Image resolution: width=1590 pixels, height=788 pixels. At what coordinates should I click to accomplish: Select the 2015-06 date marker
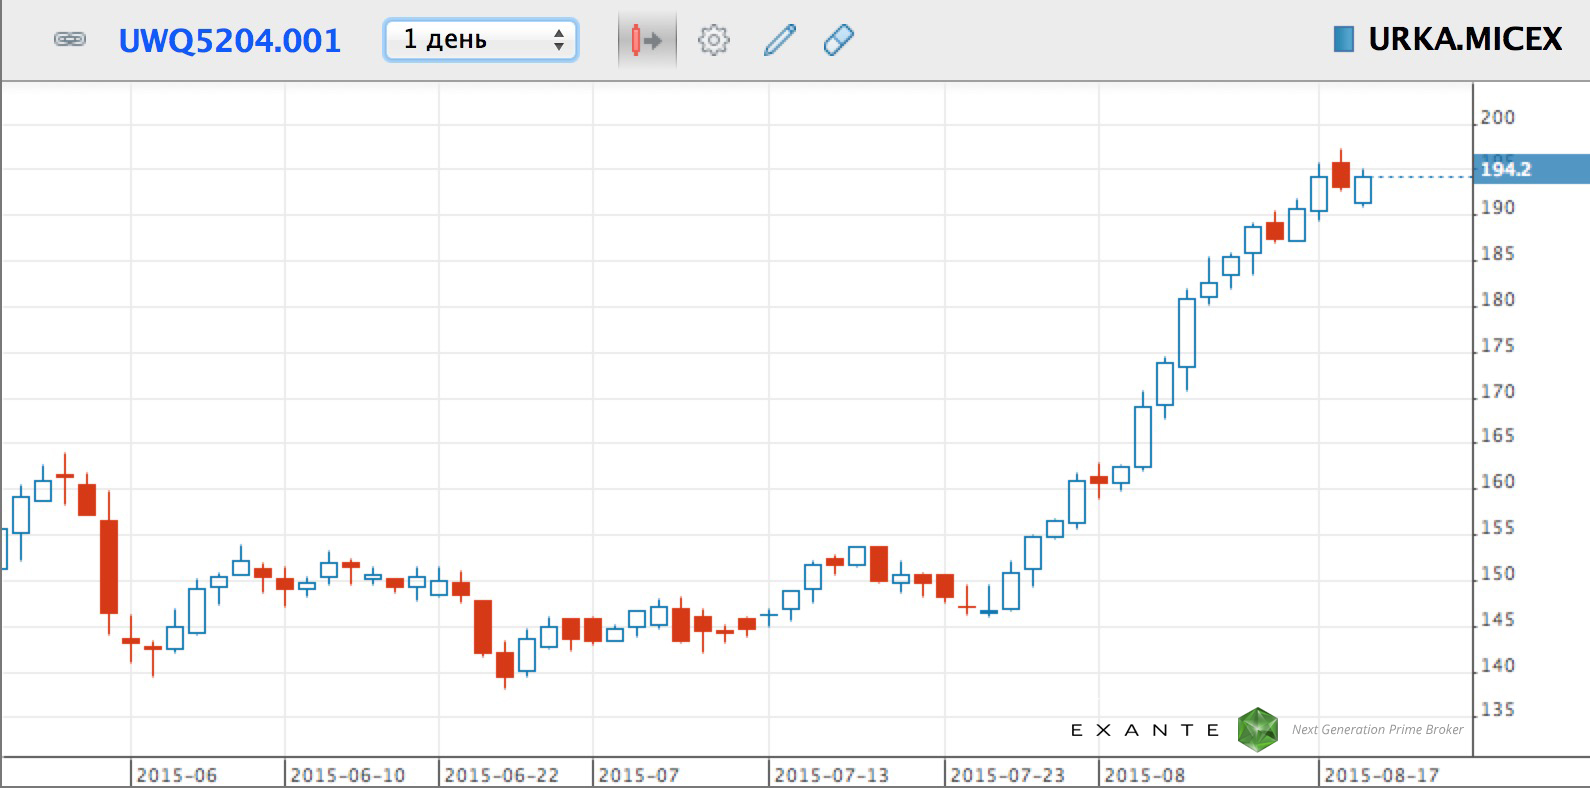point(176,775)
